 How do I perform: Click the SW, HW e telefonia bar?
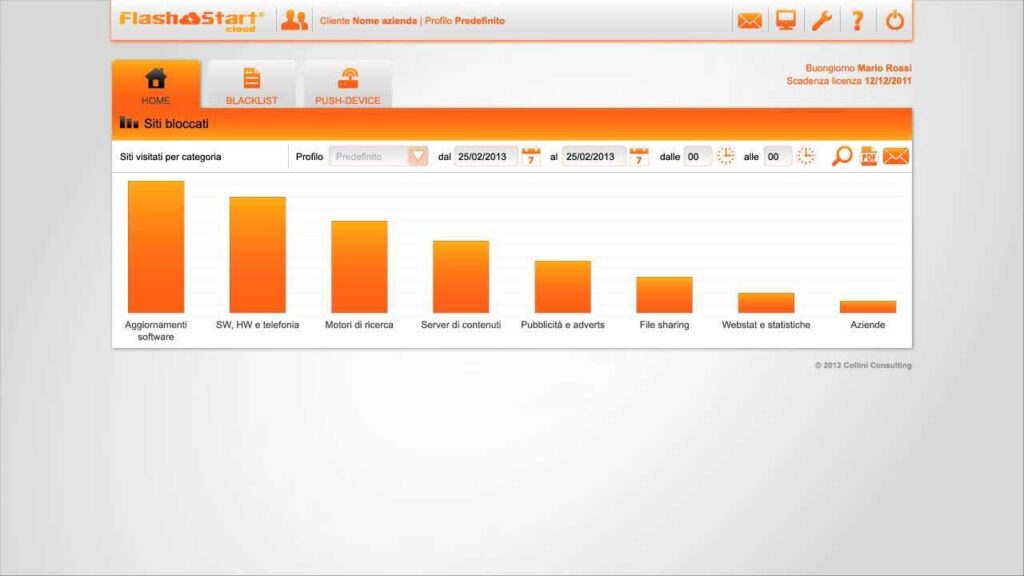tap(257, 255)
